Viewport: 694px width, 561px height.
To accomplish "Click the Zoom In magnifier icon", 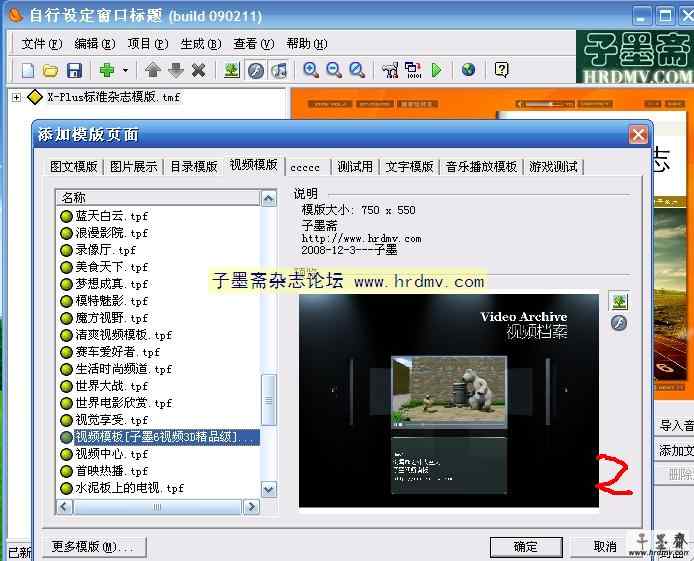I will pos(311,70).
